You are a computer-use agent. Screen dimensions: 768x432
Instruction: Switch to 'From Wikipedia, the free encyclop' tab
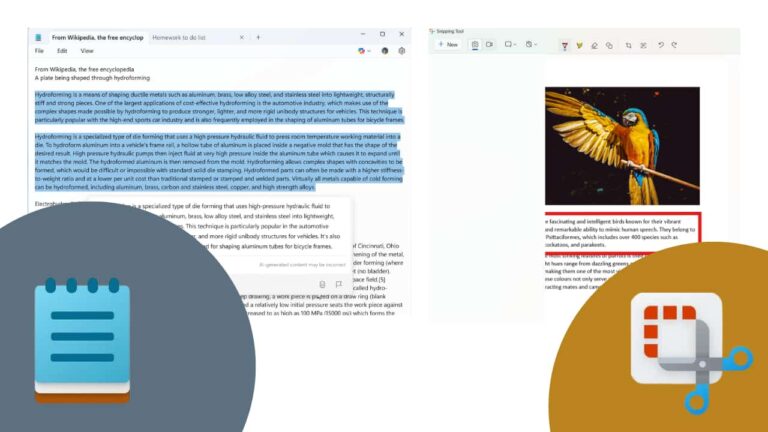(97, 37)
